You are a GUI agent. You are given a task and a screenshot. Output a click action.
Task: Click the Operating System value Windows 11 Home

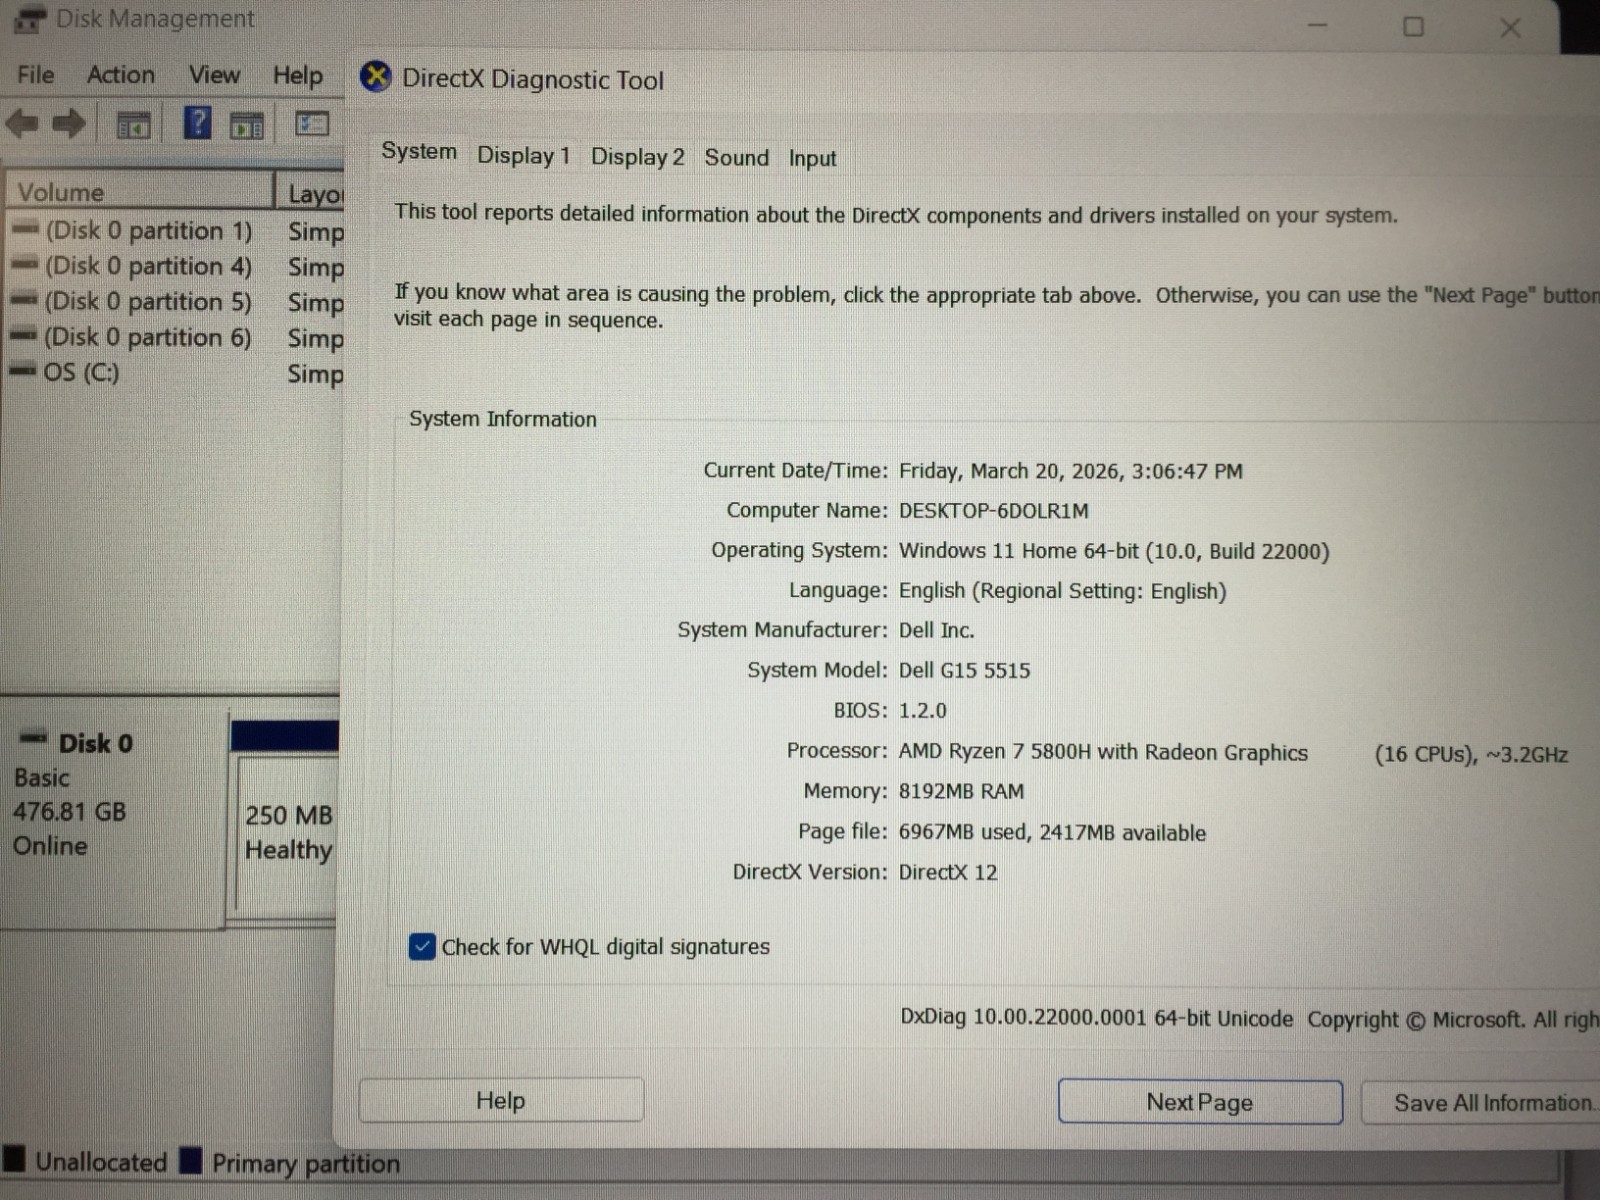coord(1114,551)
